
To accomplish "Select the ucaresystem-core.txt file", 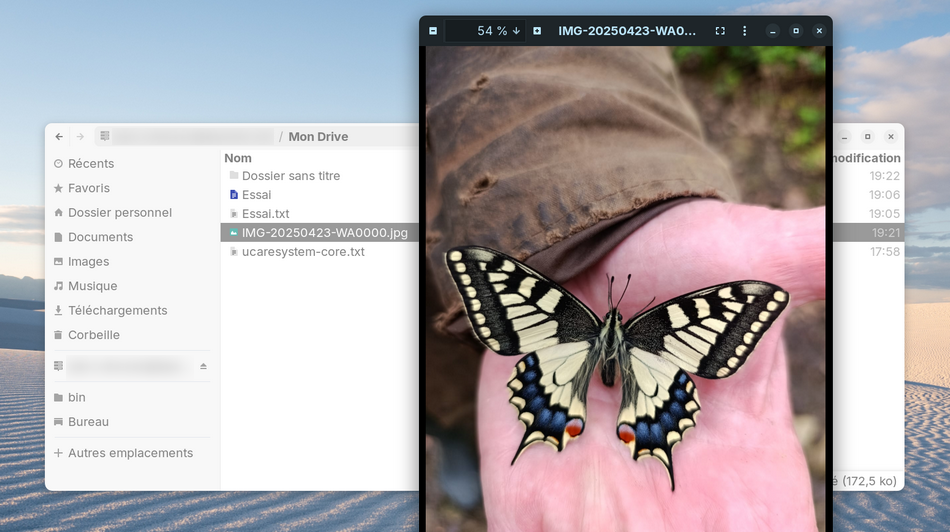I will coord(302,252).
